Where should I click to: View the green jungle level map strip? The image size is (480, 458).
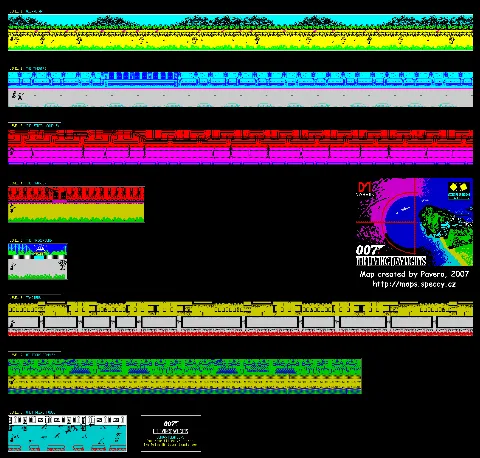[185, 376]
